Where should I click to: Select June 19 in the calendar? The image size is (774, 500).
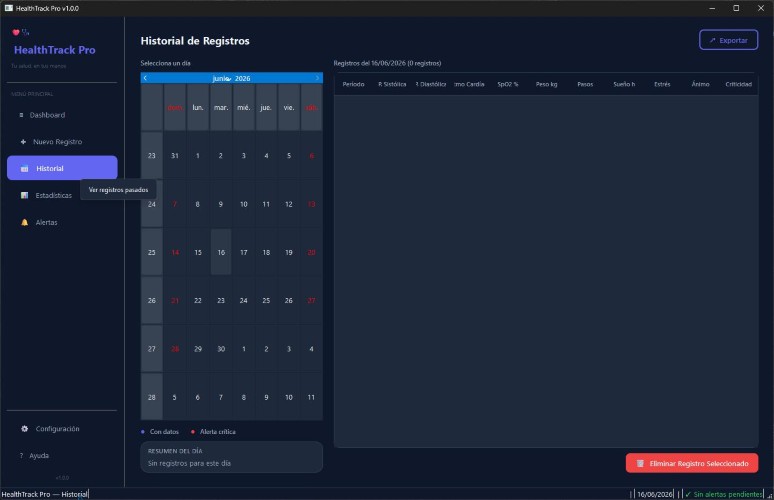289,252
